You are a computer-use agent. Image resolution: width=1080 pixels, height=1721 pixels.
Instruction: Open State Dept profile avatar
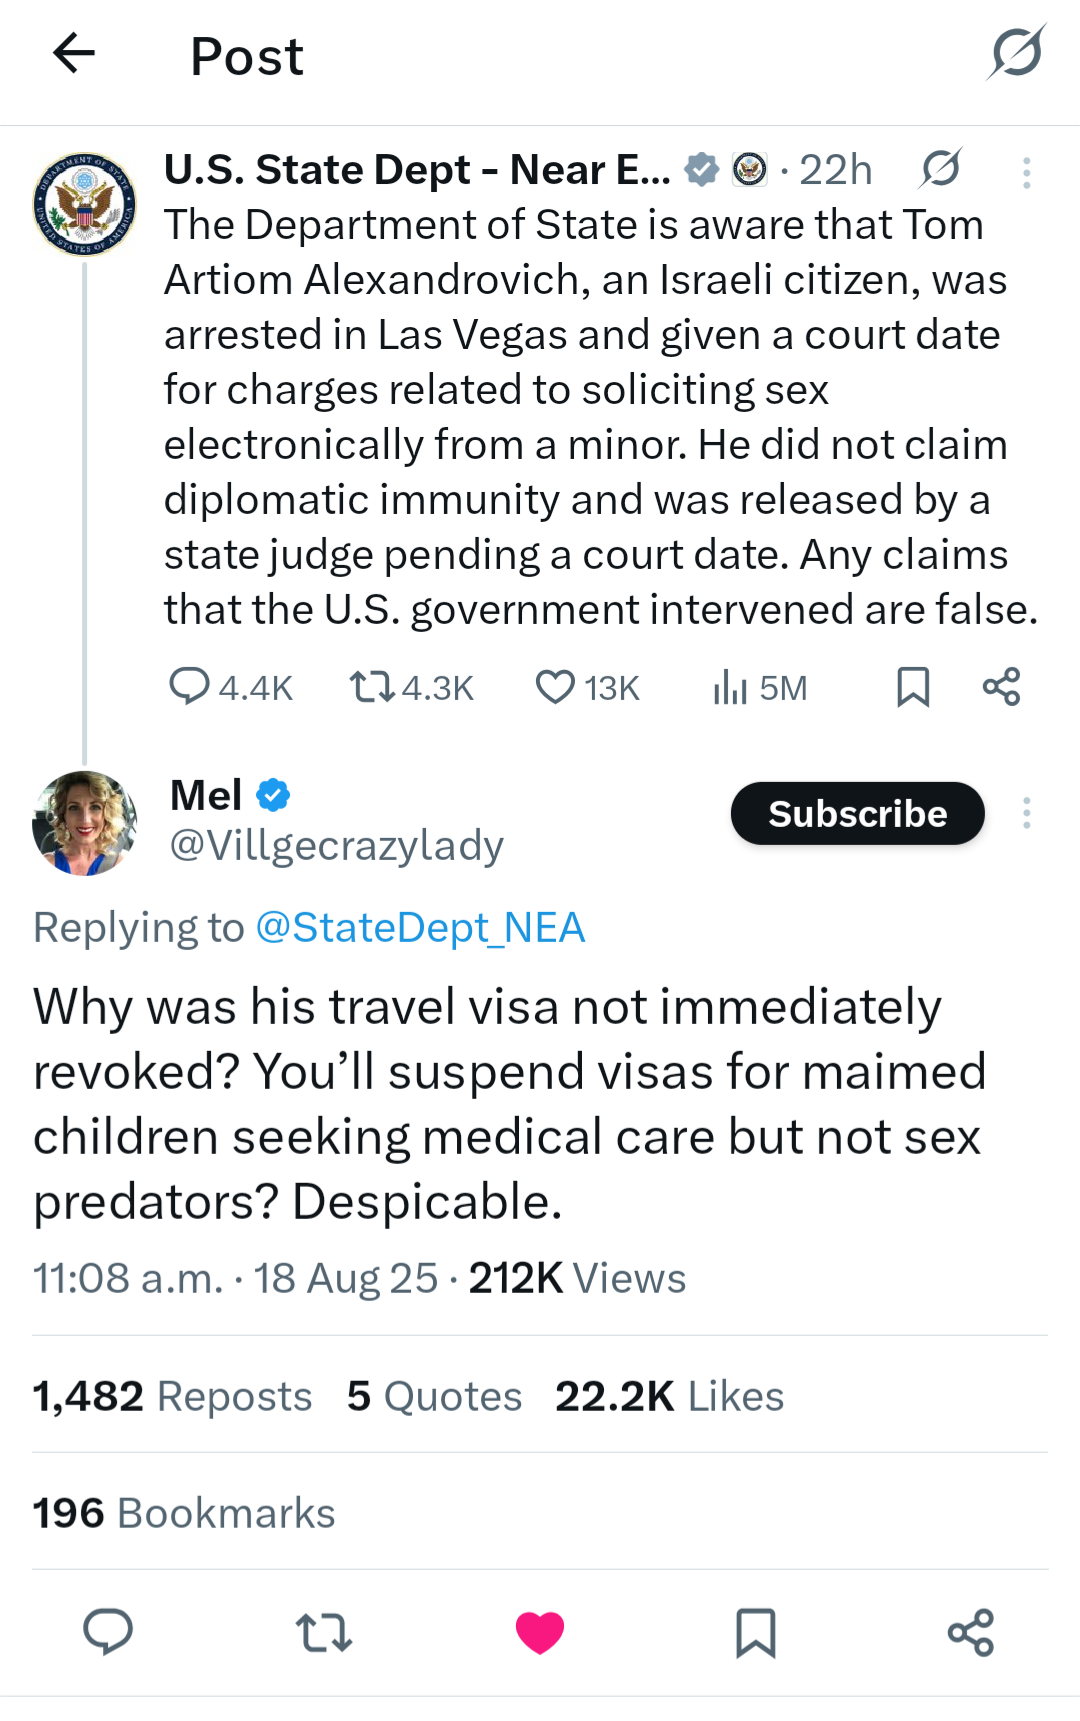[x=85, y=204]
